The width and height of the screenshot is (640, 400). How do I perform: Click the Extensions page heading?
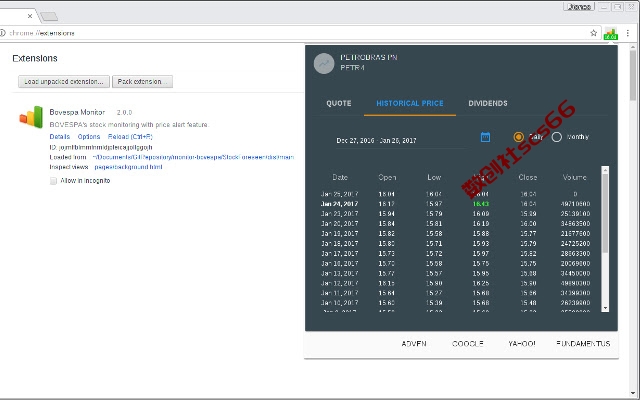tap(35, 58)
